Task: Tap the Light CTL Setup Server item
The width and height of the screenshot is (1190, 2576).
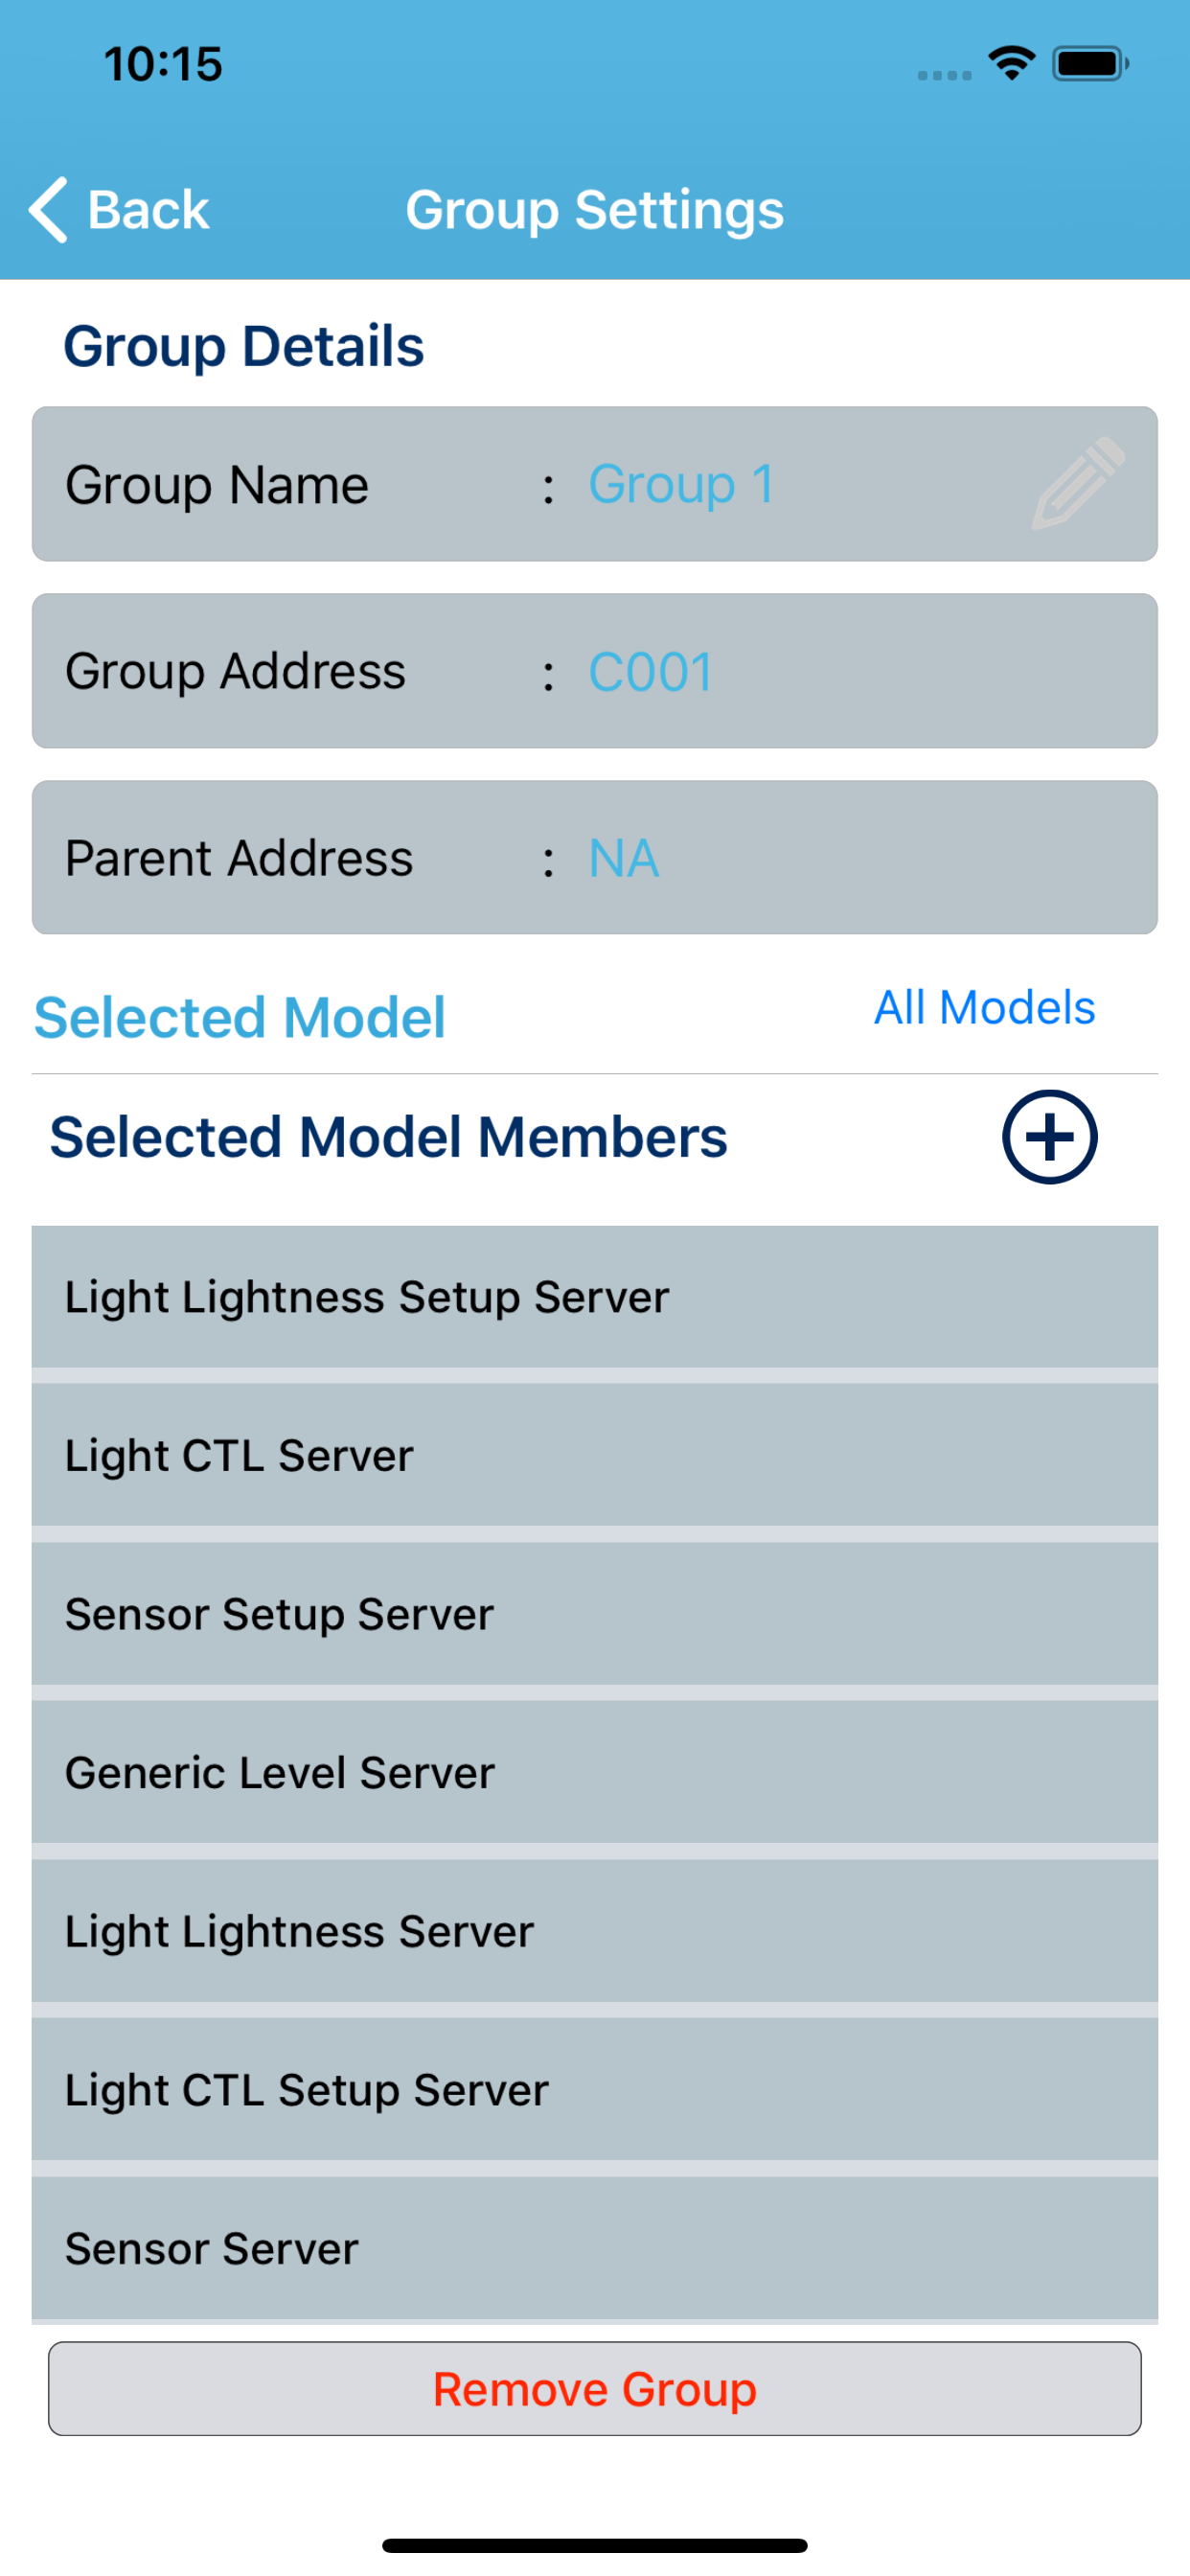Action: 594,2090
